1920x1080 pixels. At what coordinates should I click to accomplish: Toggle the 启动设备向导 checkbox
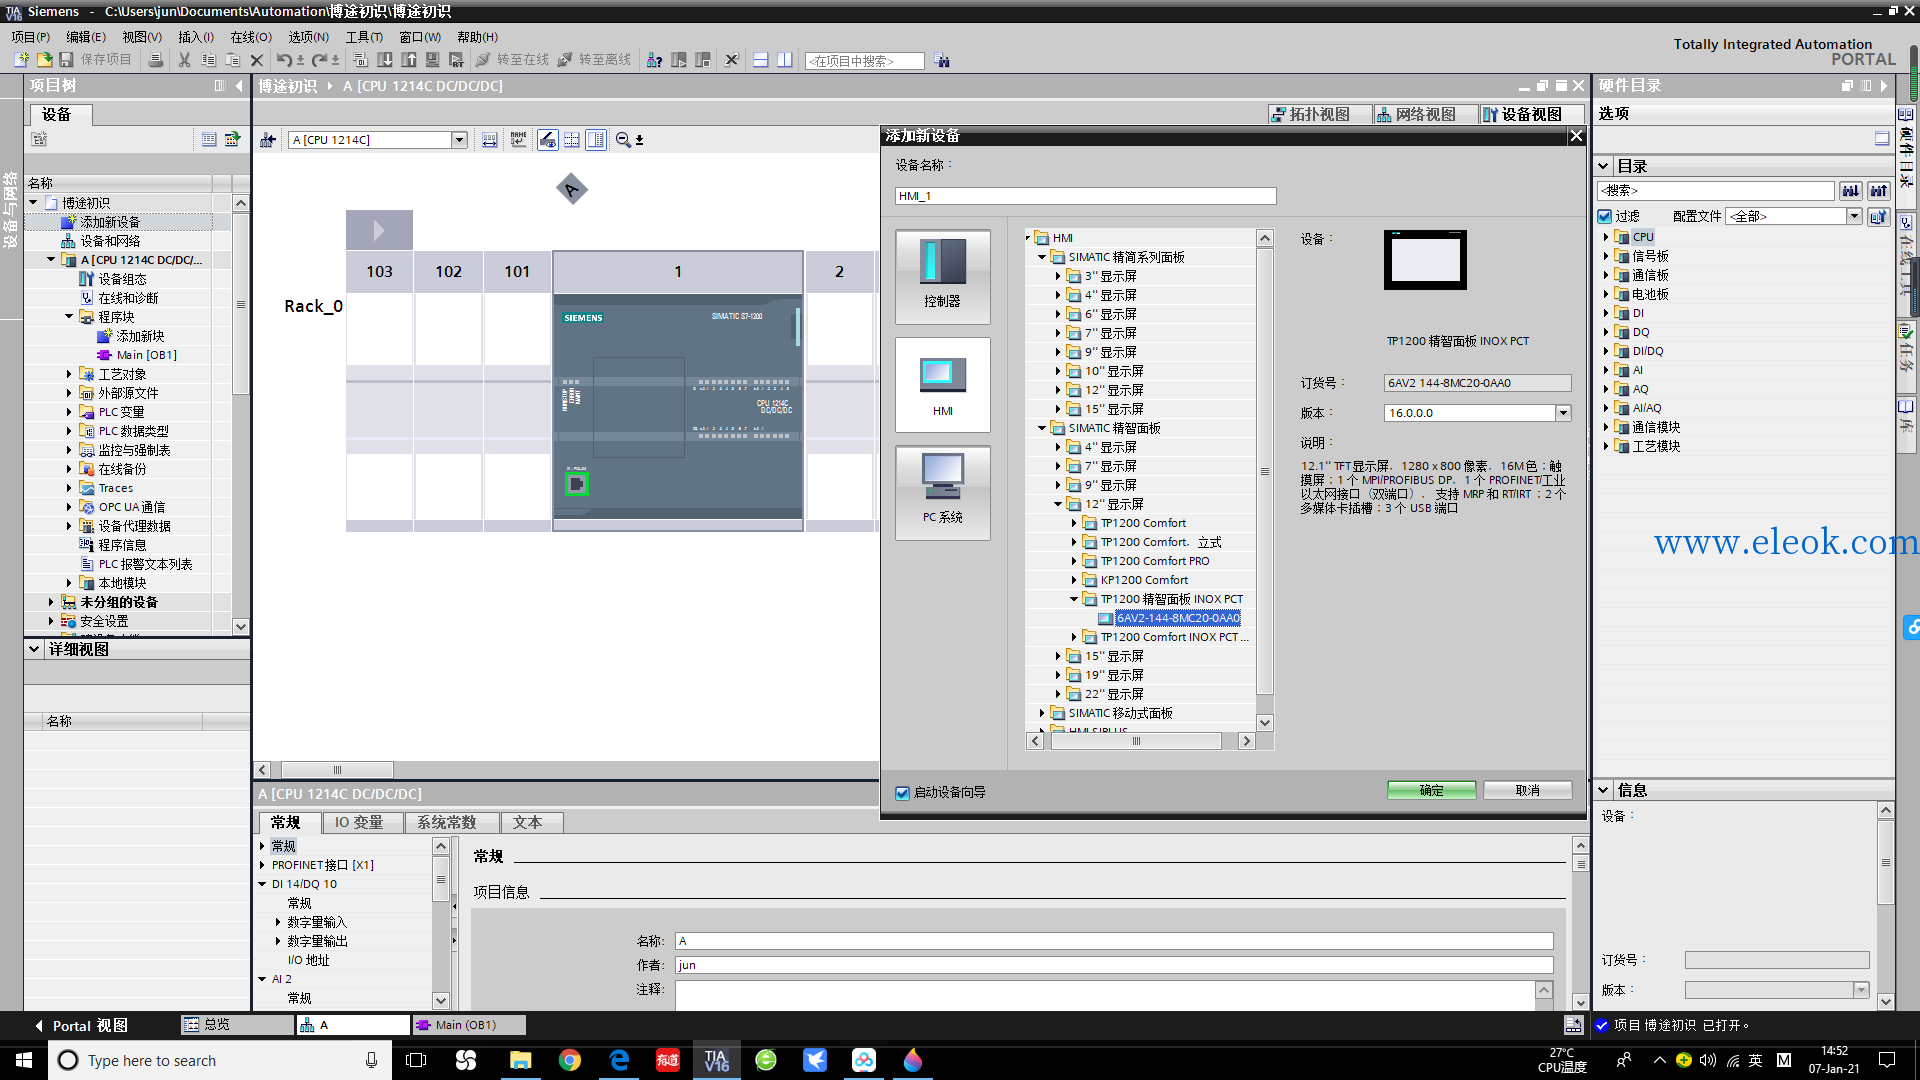point(902,793)
